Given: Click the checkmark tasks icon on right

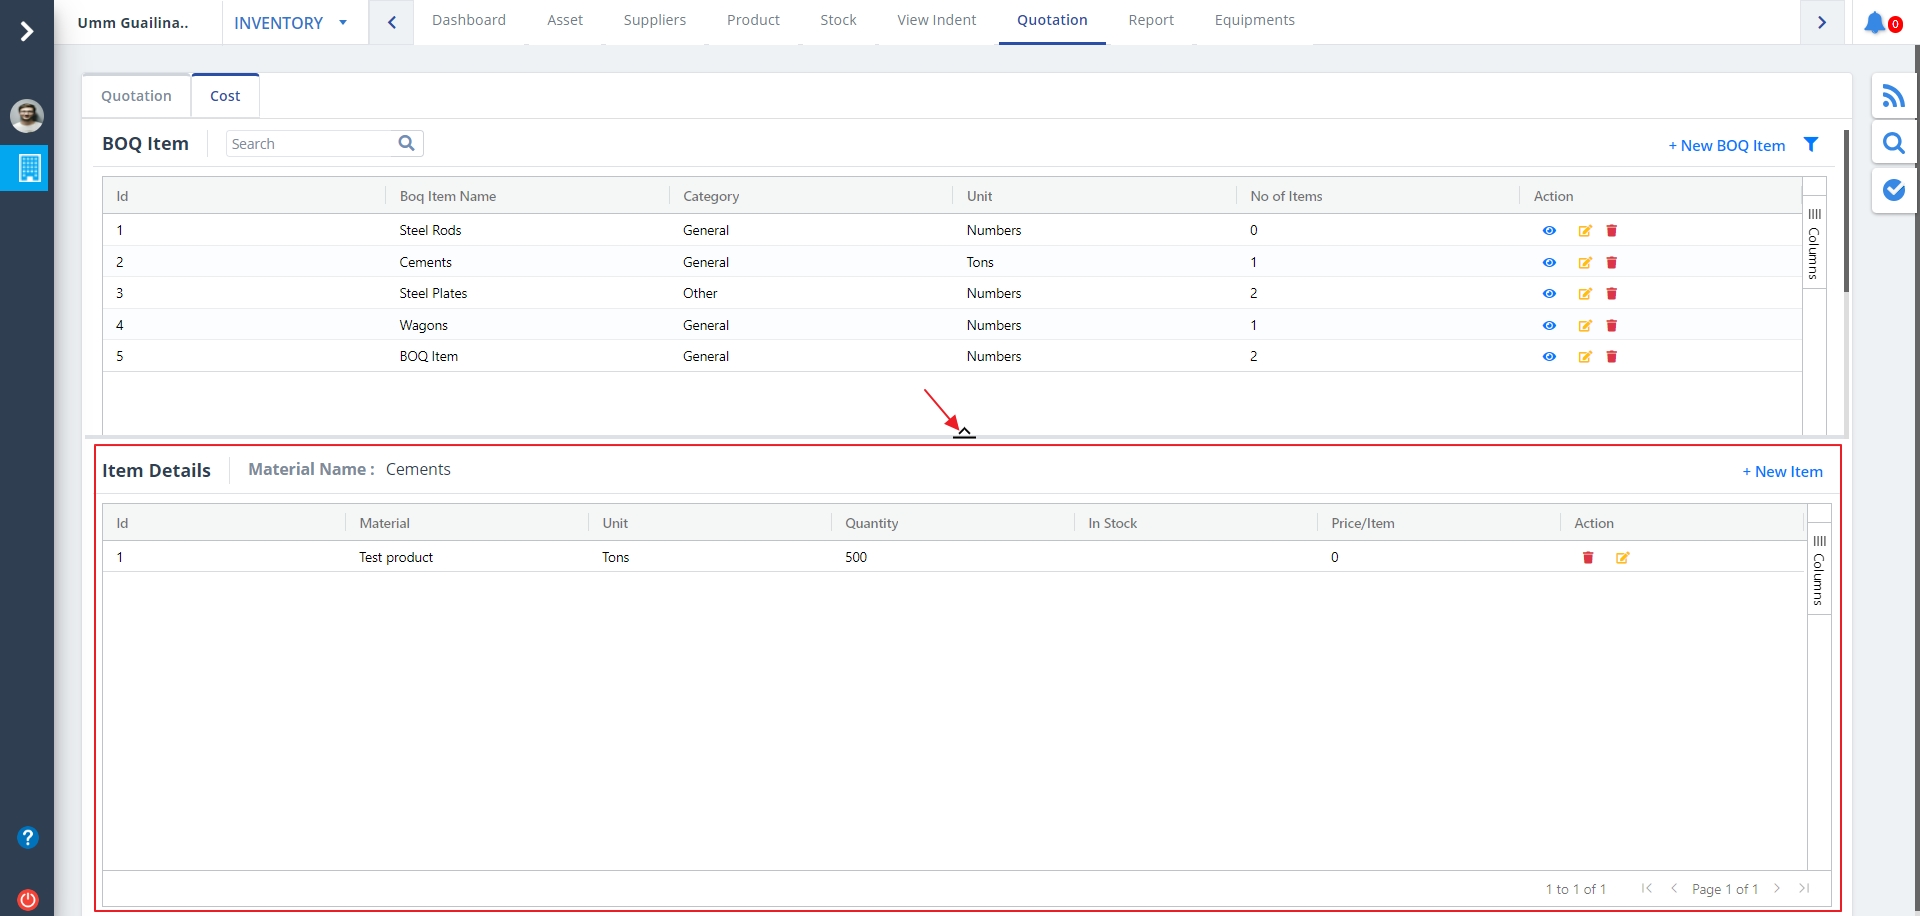Looking at the screenshot, I should click(x=1893, y=190).
